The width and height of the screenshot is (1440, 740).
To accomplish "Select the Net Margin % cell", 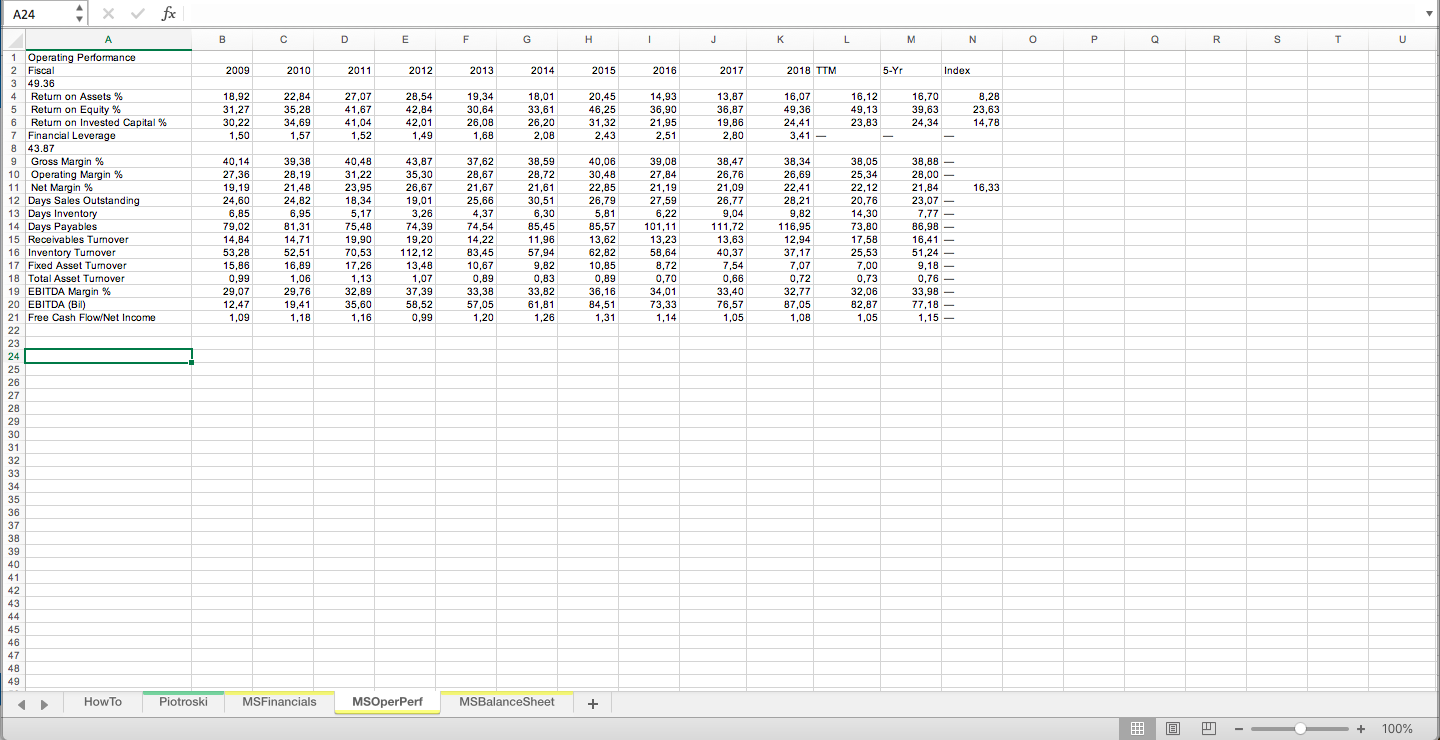I will point(108,188).
